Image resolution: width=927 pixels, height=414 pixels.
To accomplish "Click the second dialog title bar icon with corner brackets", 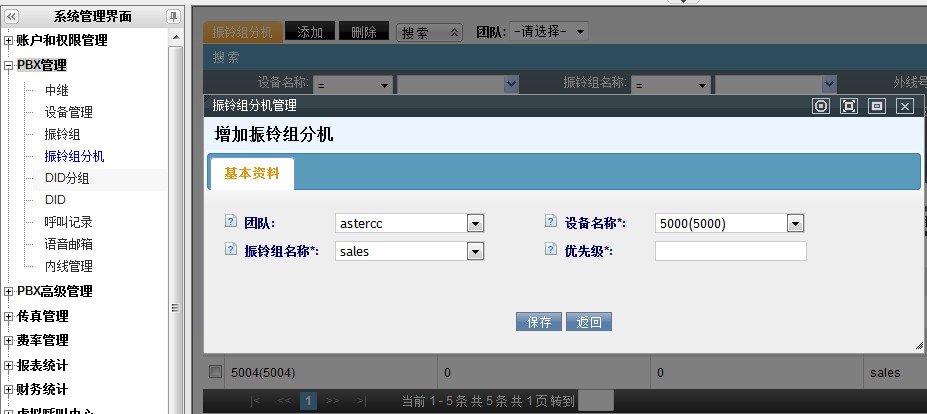I will point(849,106).
